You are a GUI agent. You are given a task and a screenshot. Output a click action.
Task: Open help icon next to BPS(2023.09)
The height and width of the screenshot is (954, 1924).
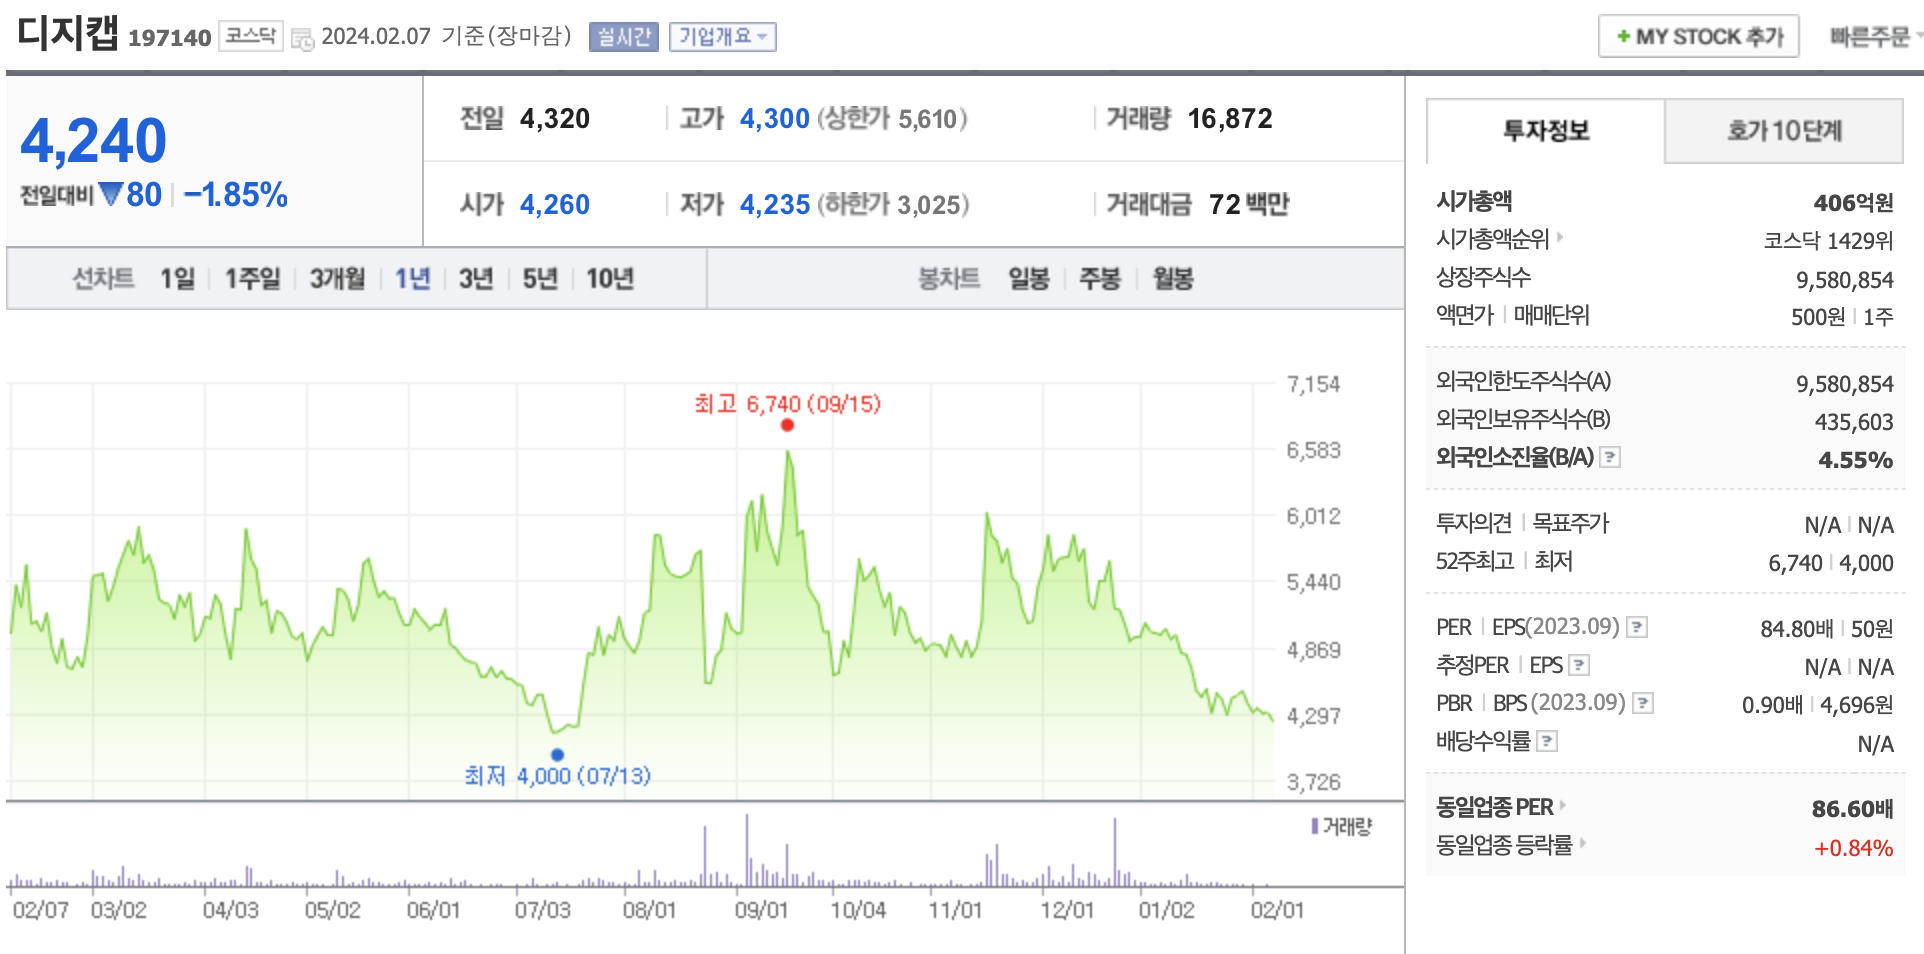pos(1643,703)
